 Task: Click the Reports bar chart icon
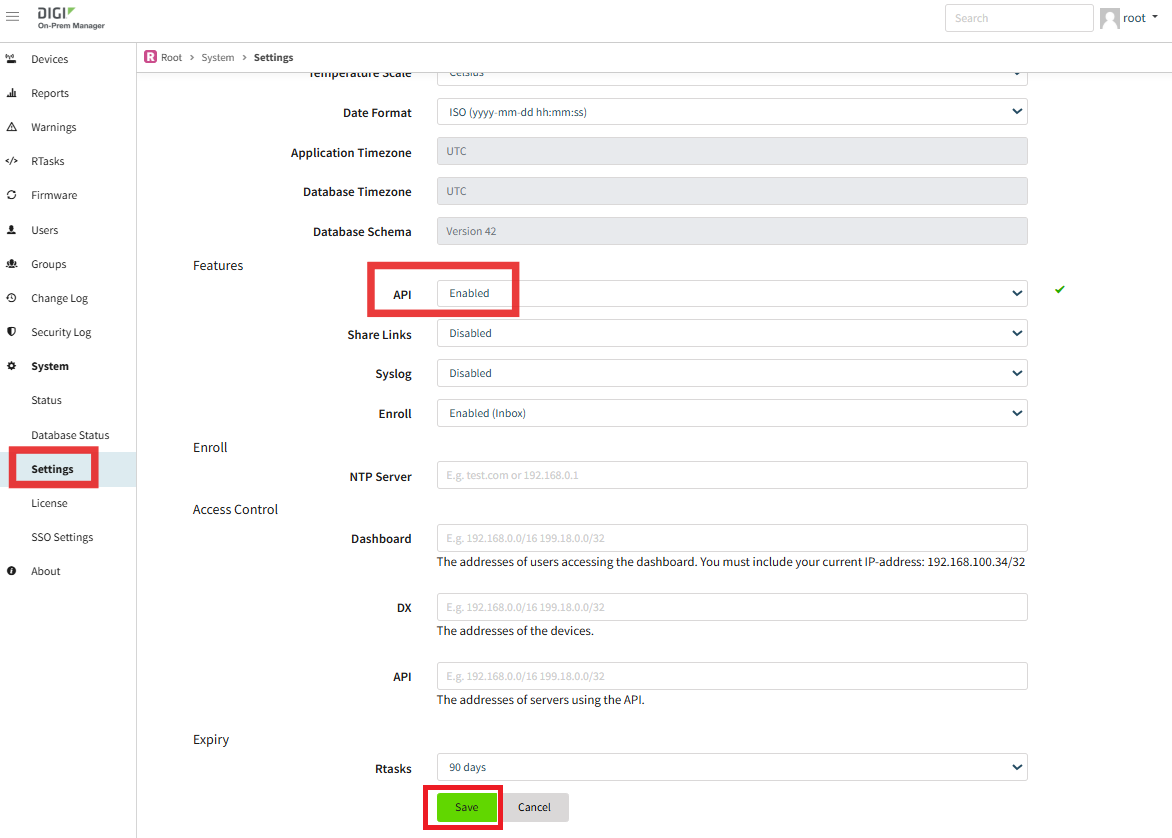coord(11,93)
